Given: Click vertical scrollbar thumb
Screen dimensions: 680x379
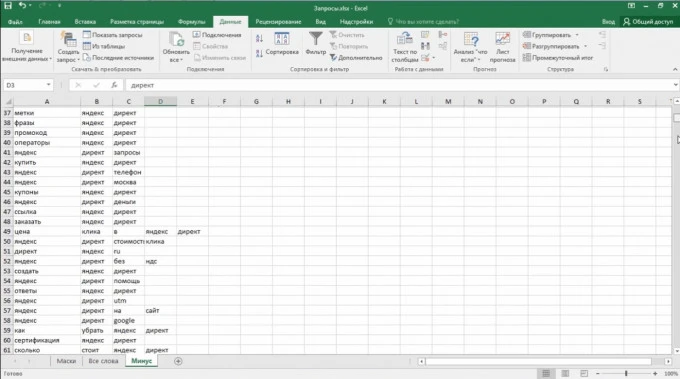Looking at the screenshot, I should 676,118.
